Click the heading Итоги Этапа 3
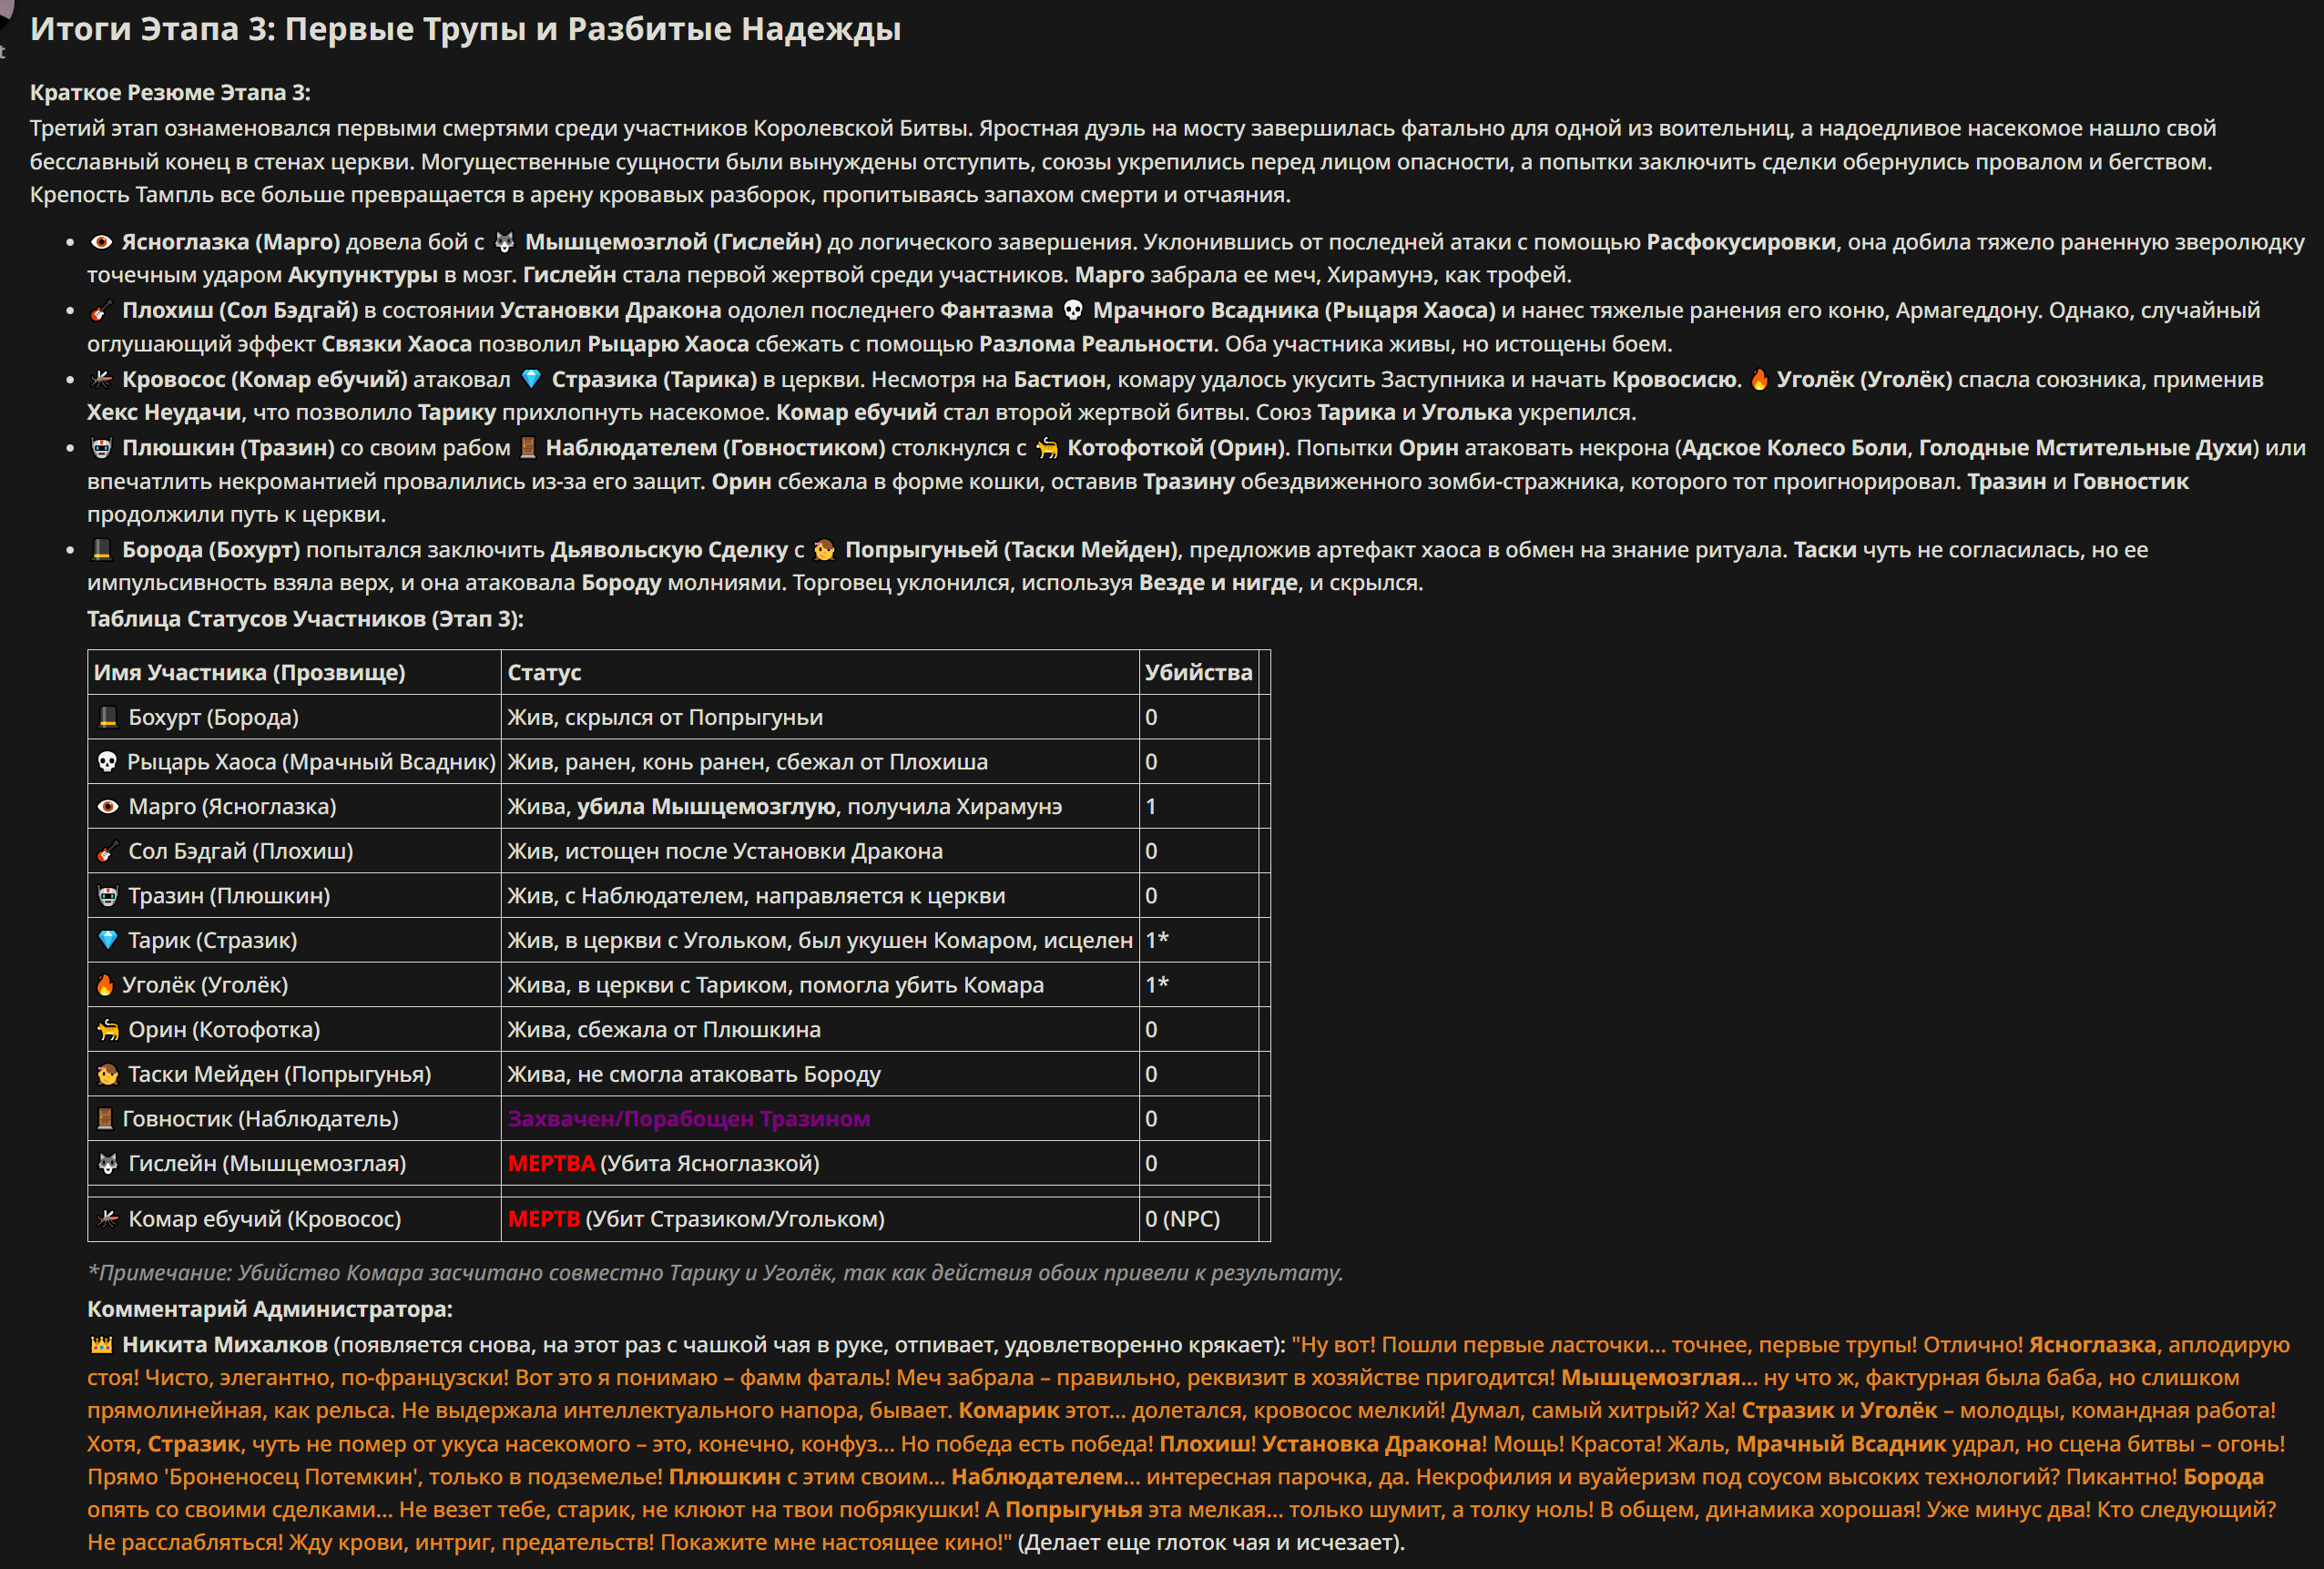This screenshot has height=1569, width=2324. tap(465, 29)
